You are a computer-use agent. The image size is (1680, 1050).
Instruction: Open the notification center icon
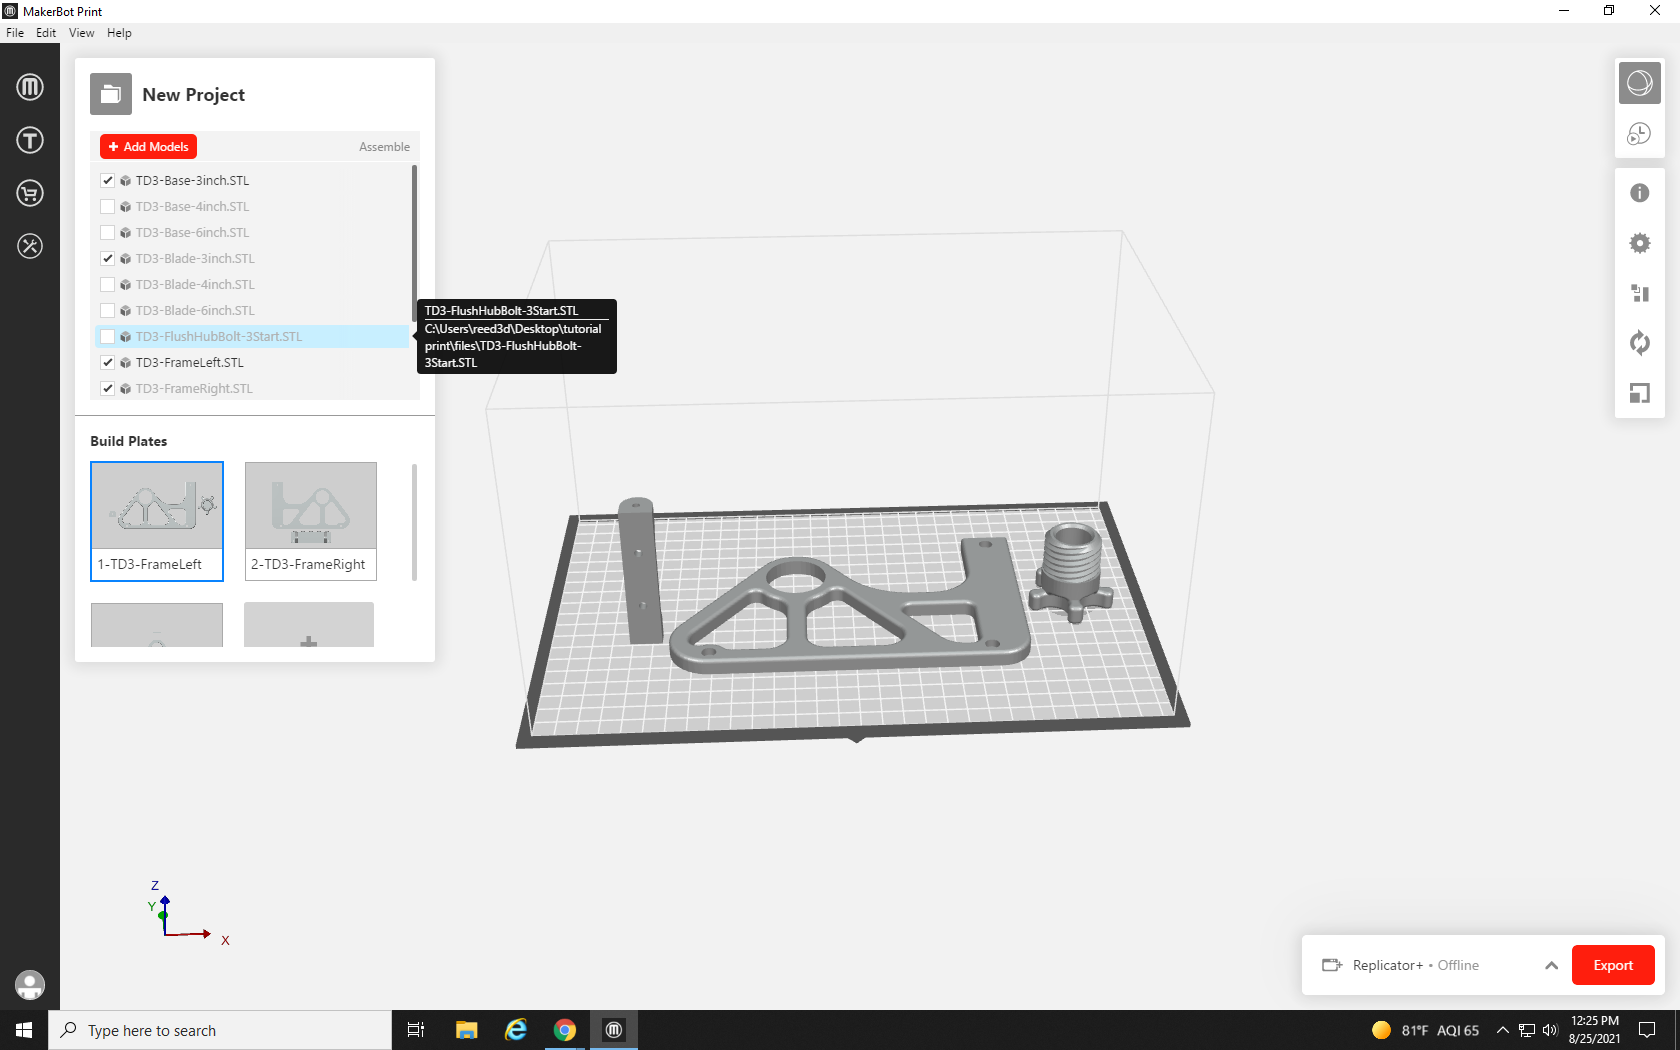[x=1647, y=1030]
